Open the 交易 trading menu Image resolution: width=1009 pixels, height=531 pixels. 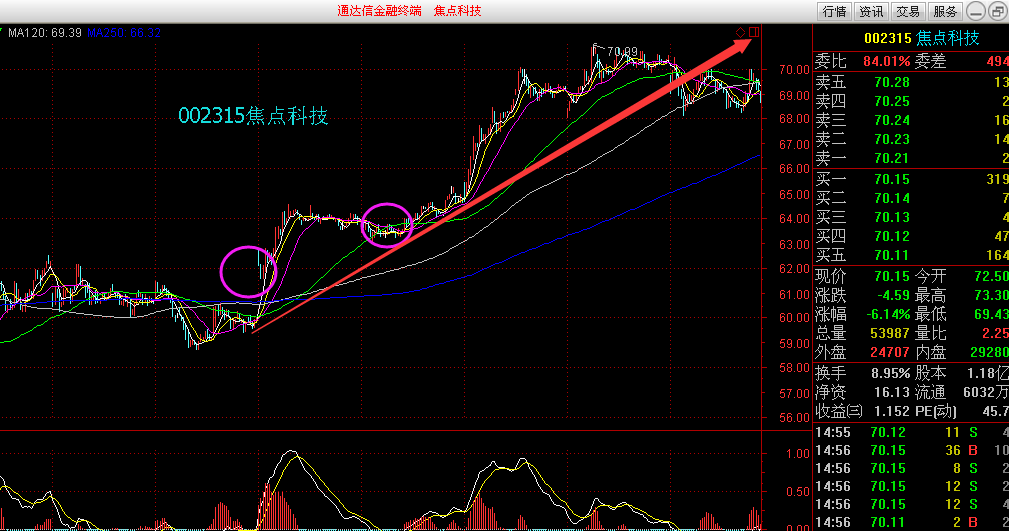pyautogui.click(x=908, y=12)
